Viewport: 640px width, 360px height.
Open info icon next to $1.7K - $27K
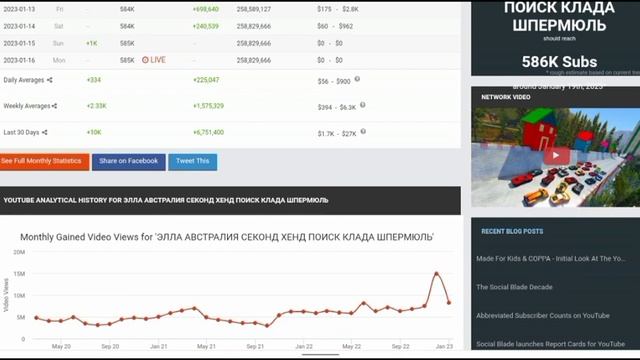(363, 131)
